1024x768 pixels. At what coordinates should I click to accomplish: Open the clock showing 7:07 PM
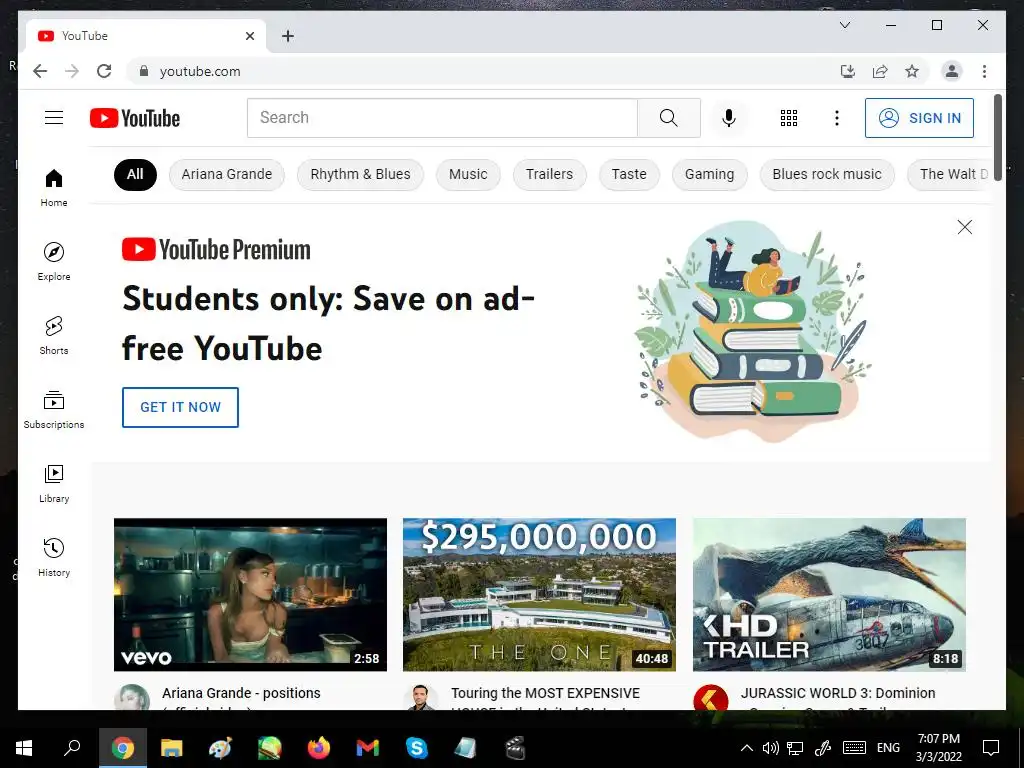coord(938,748)
